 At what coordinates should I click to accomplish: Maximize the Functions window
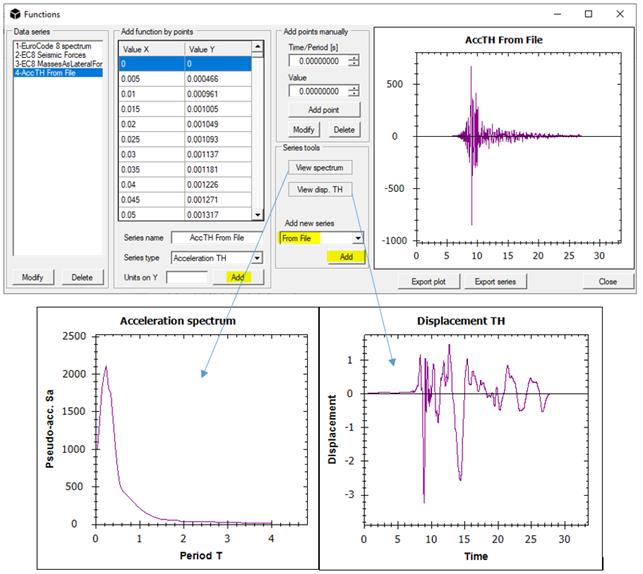588,14
